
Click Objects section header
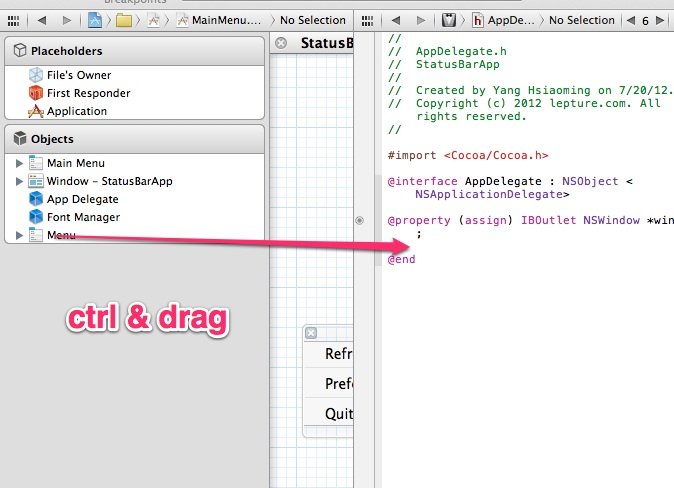tap(135, 139)
